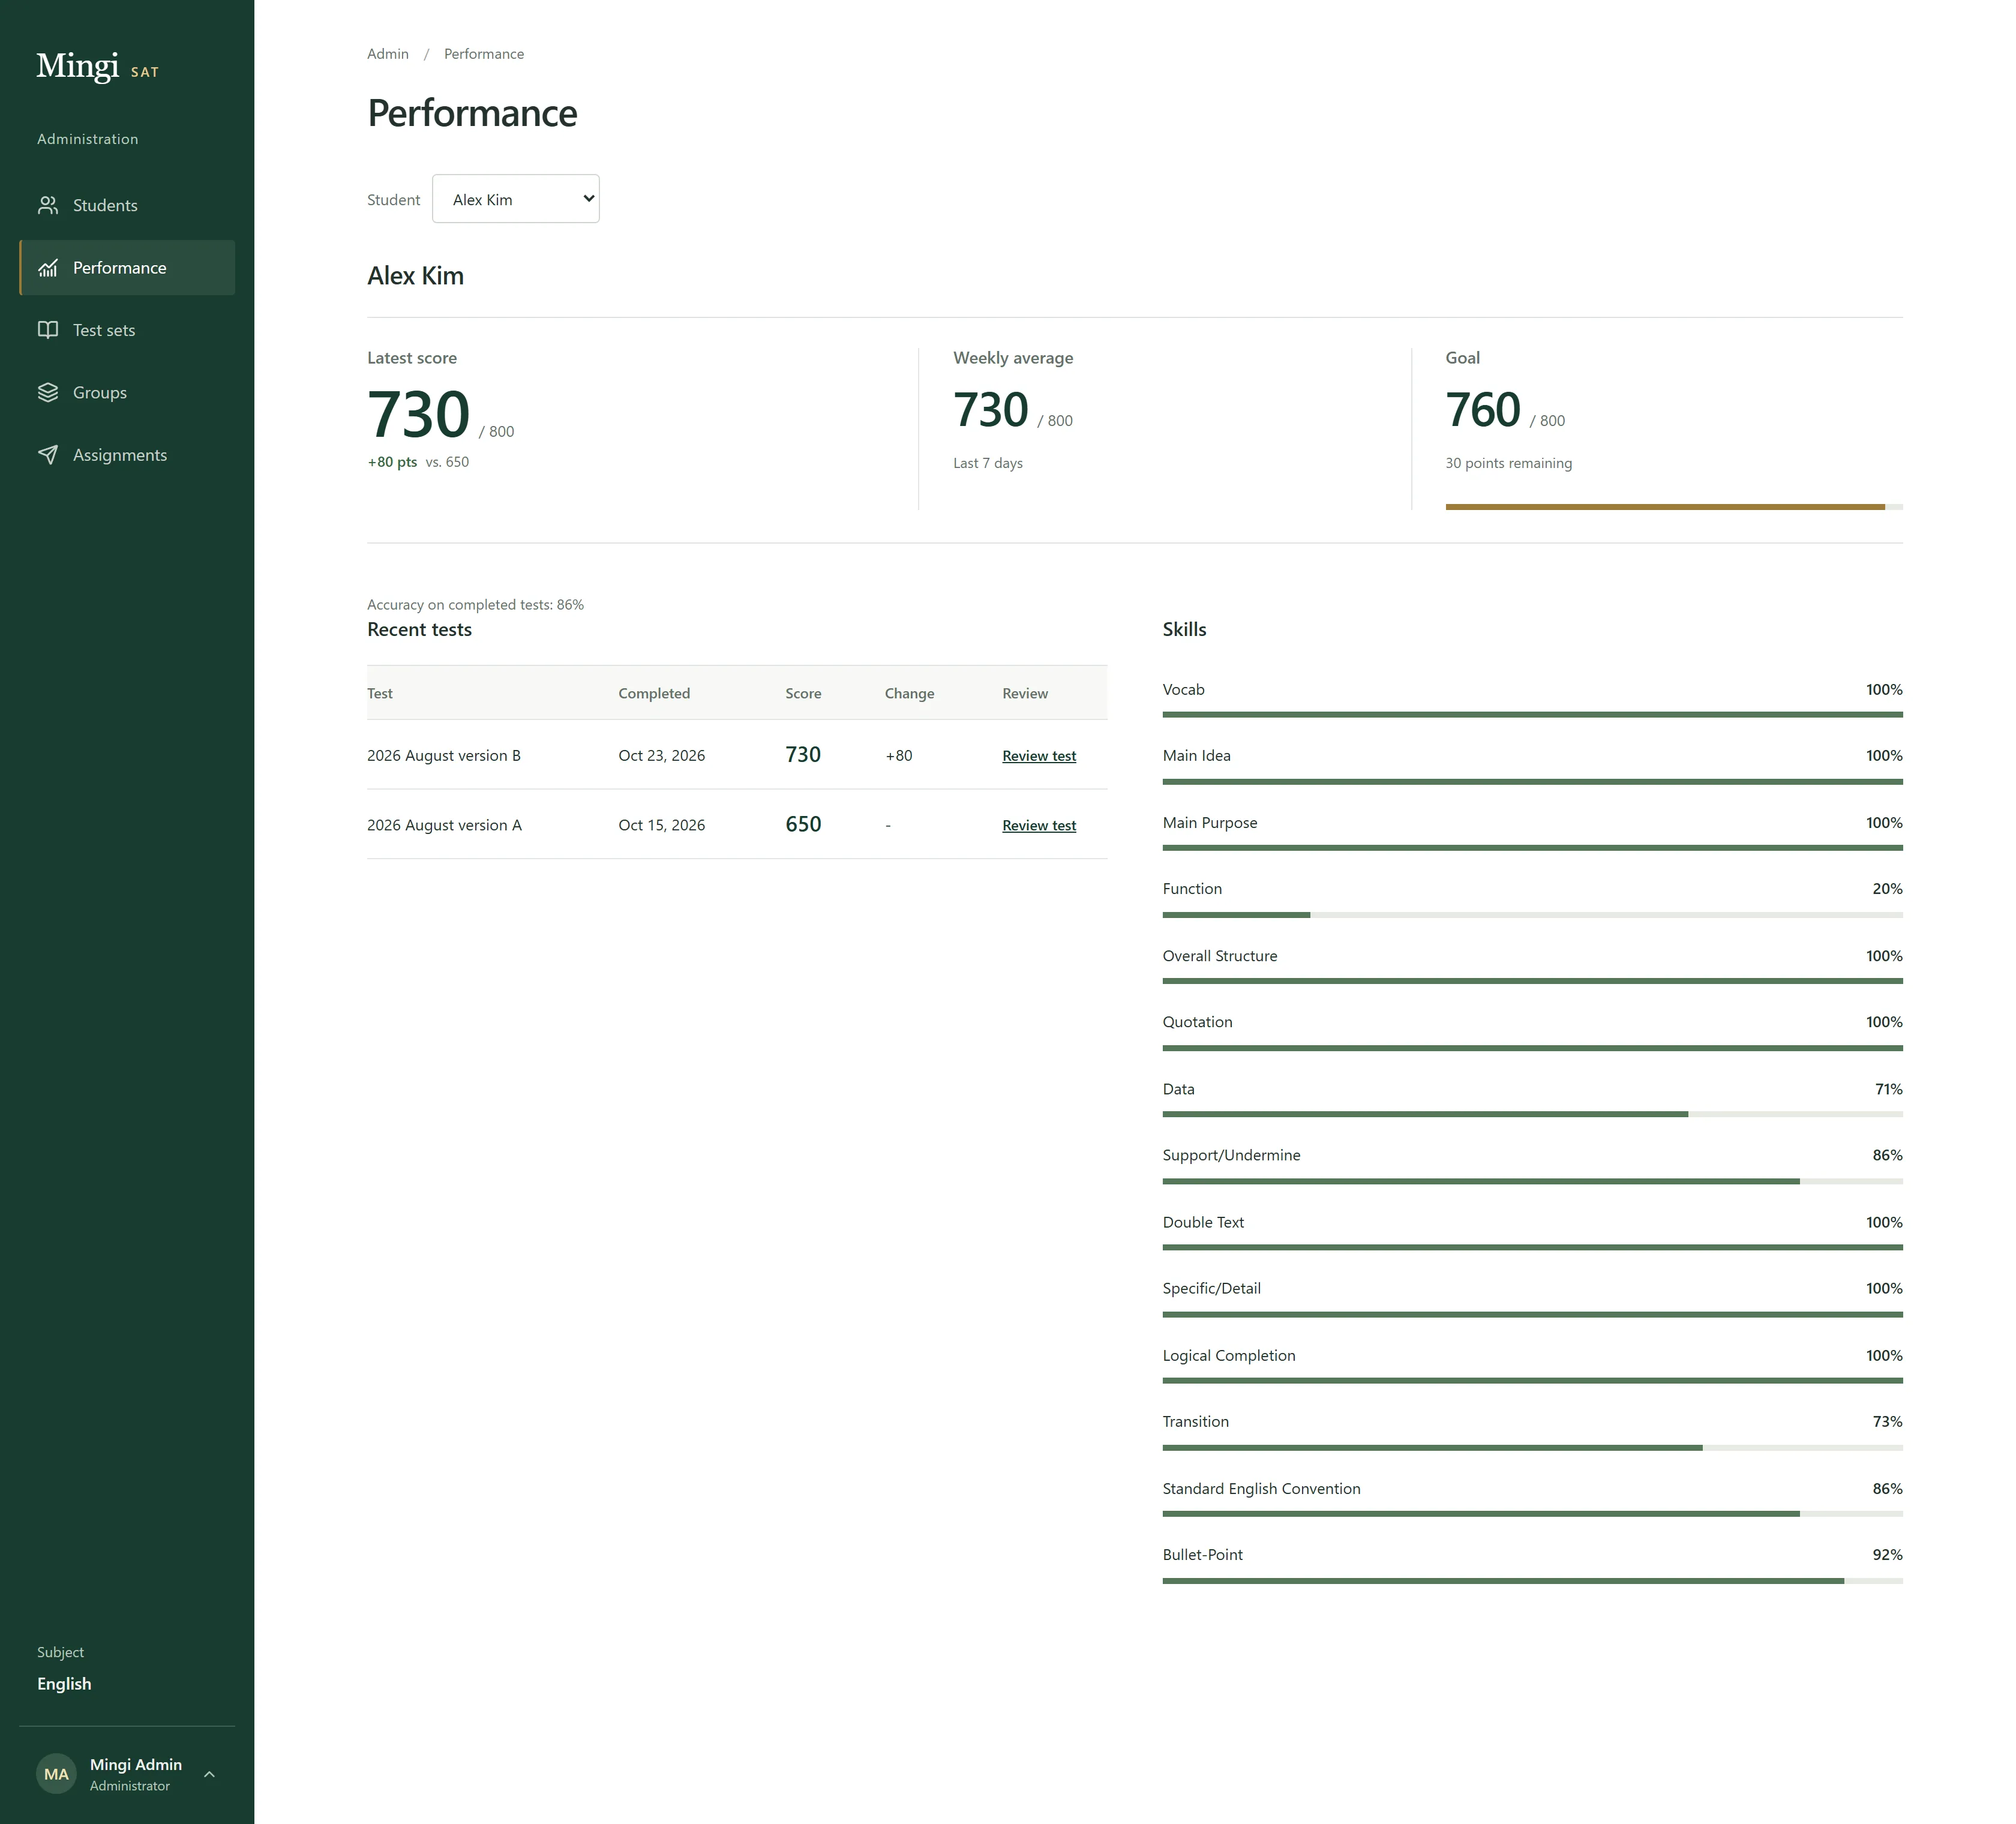The height and width of the screenshot is (1824, 2016).
Task: Open the Student dropdown showing Alex Kim
Action: [x=516, y=199]
